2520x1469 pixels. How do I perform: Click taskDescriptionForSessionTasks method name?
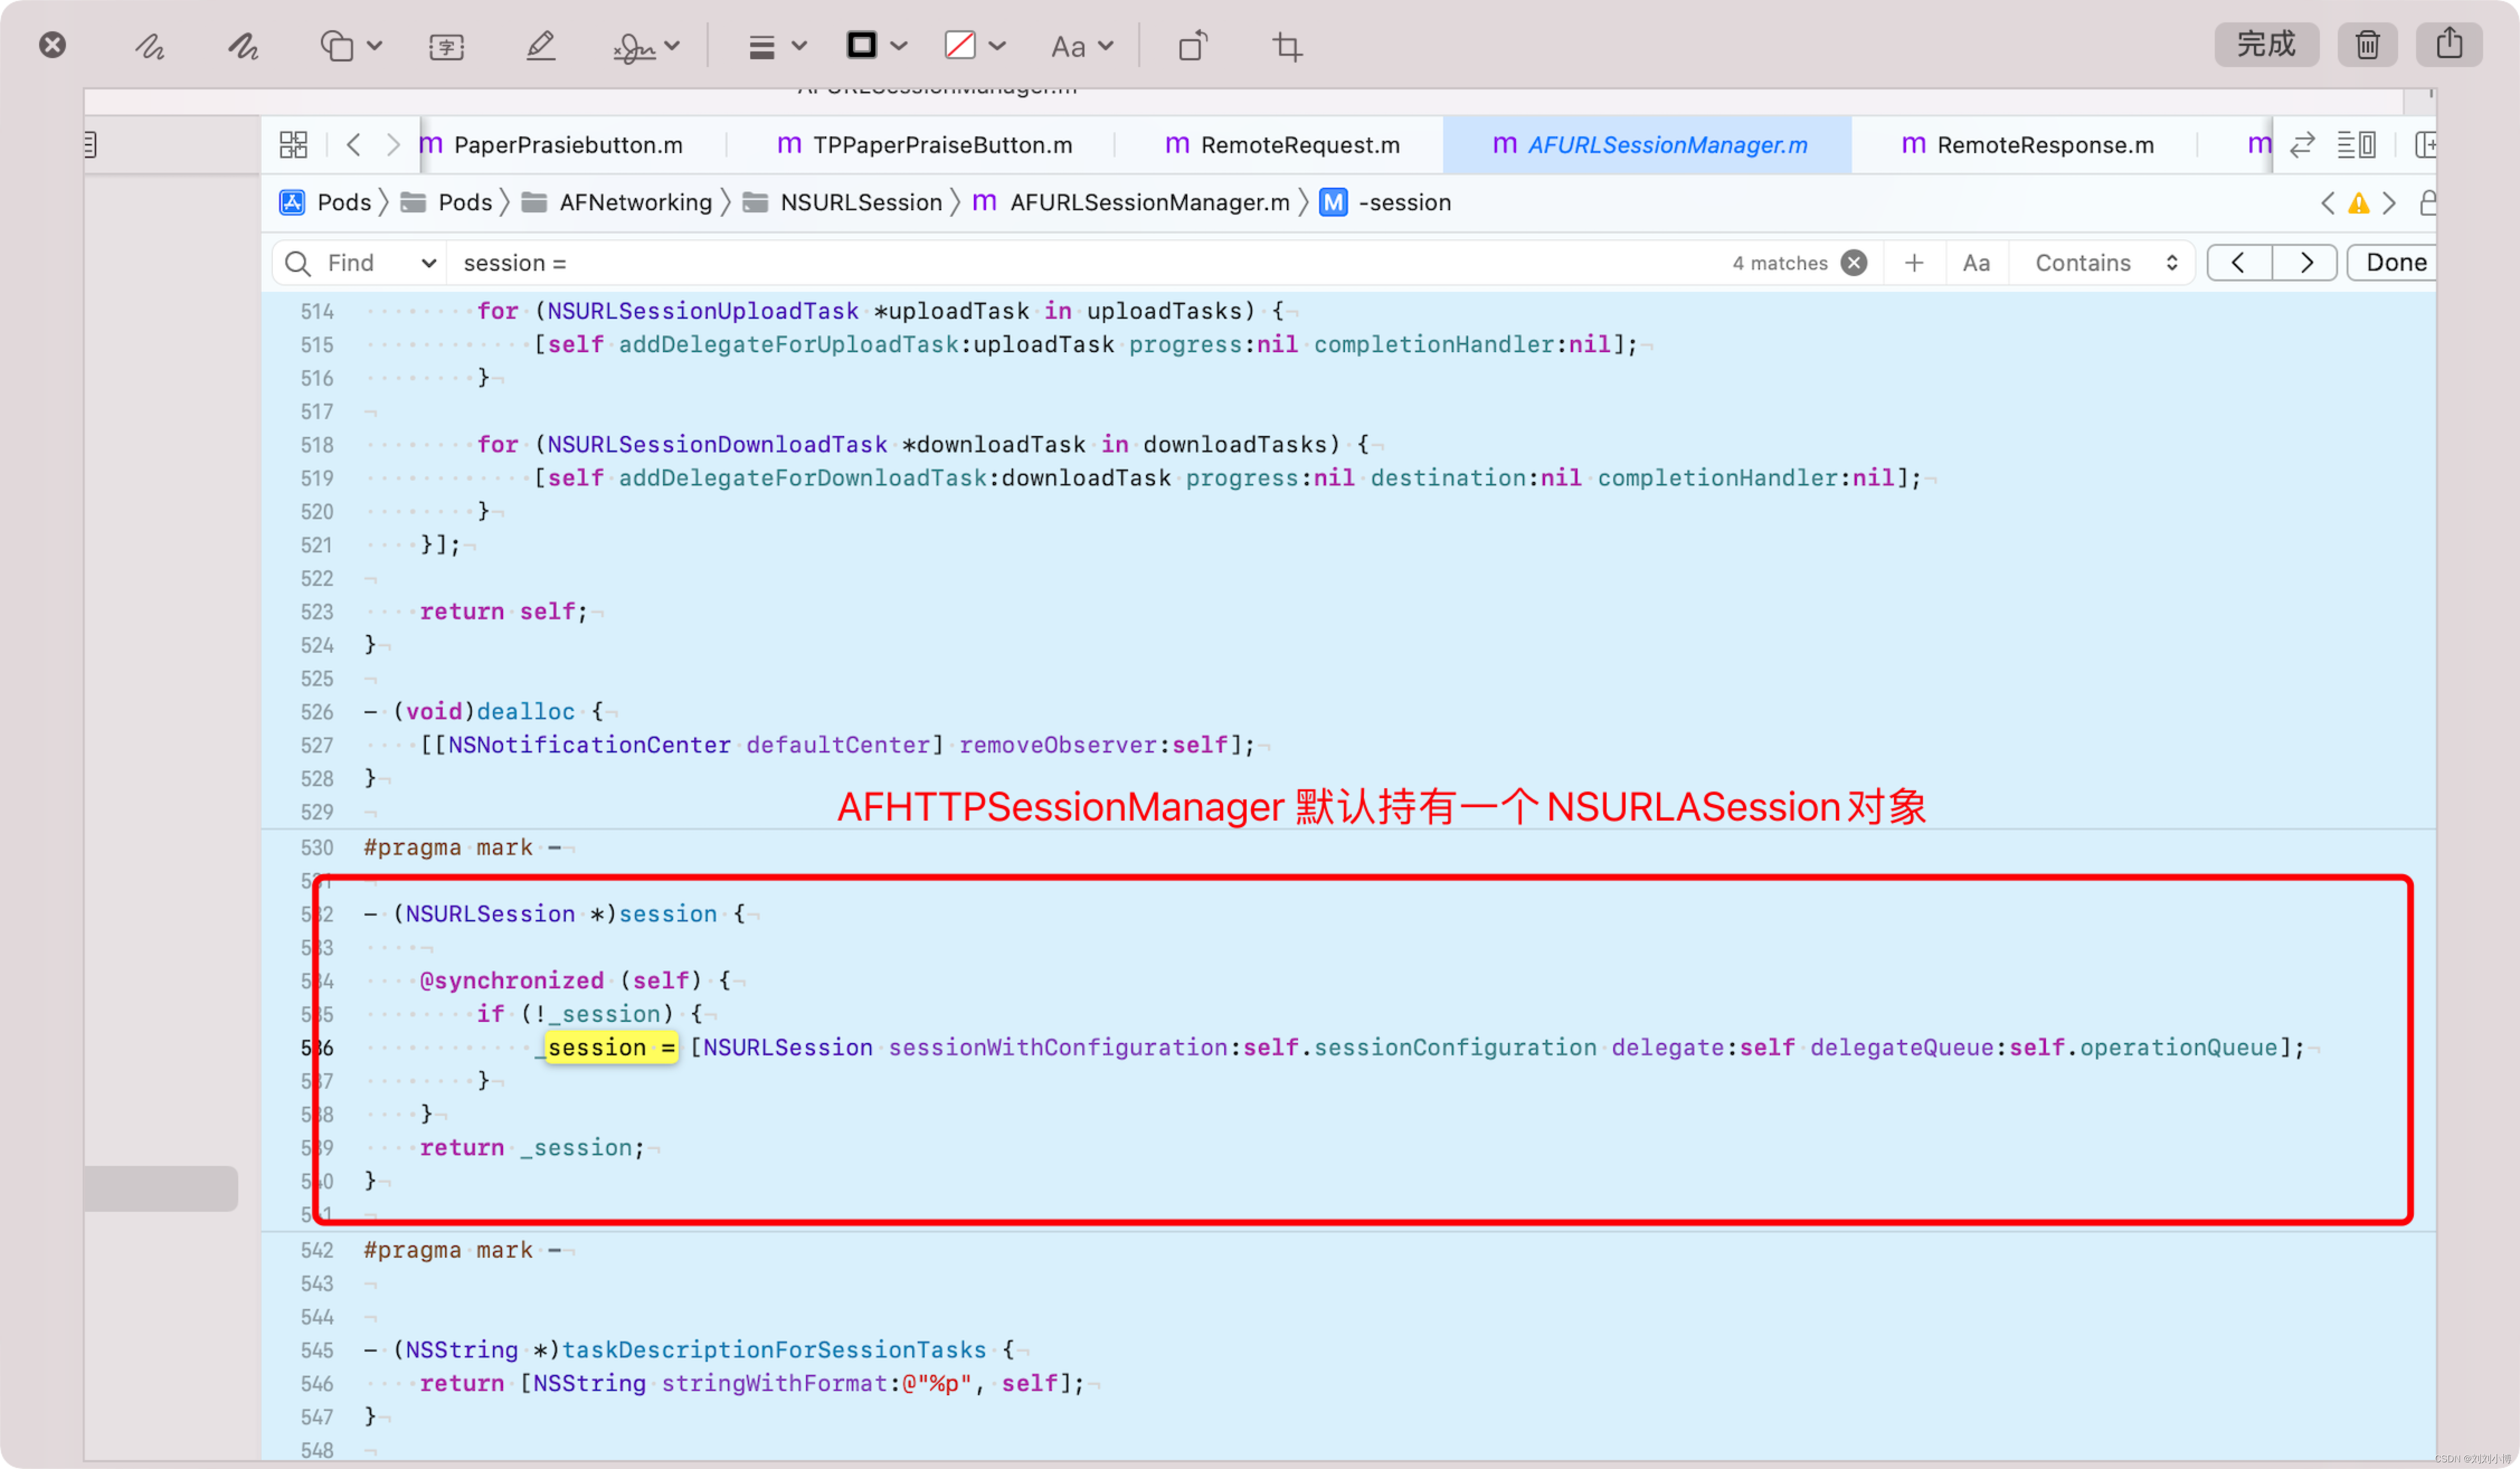[774, 1349]
